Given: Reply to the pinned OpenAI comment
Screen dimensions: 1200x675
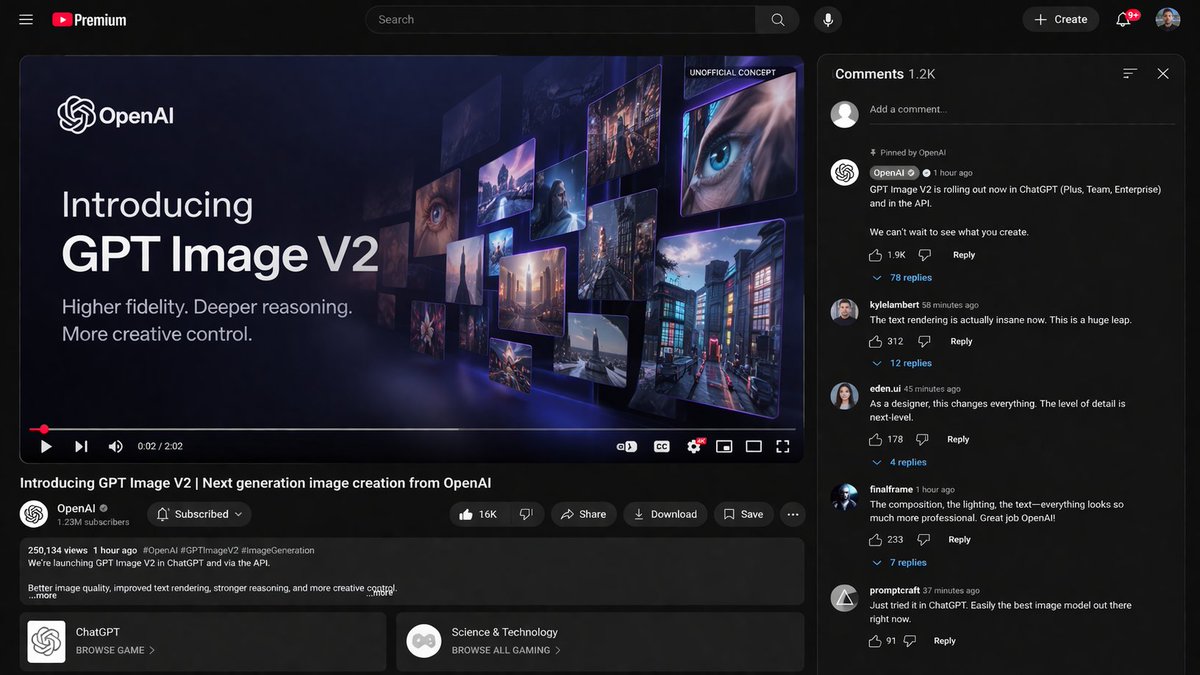Looking at the screenshot, I should (964, 255).
